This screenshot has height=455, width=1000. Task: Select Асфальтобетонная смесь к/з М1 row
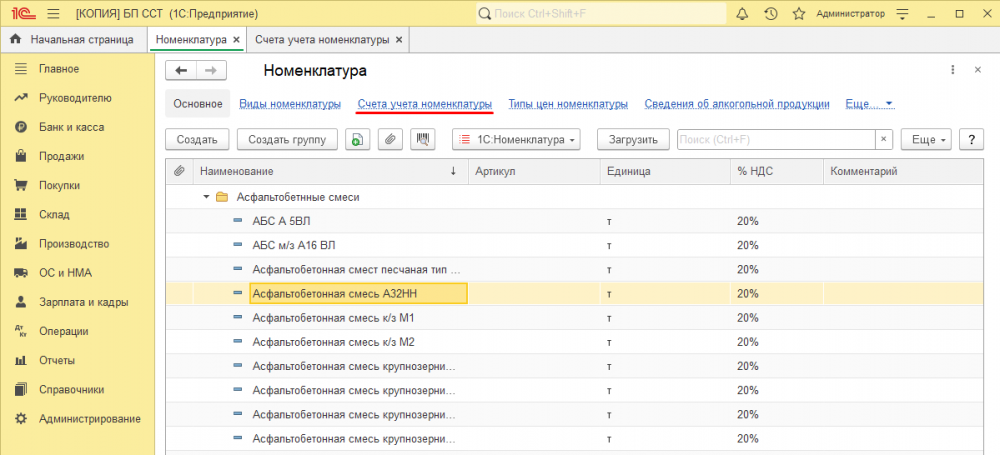[574, 318]
